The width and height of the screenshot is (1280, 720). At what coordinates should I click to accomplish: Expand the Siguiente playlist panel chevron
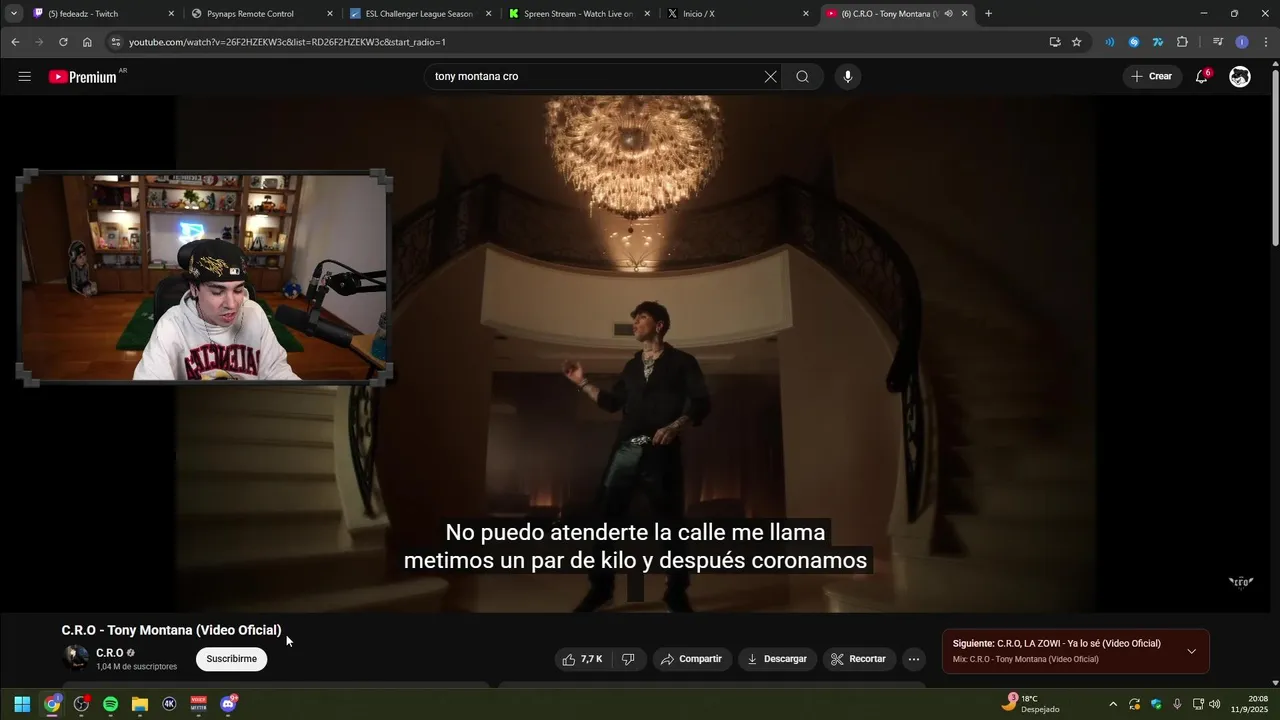pyautogui.click(x=1191, y=651)
